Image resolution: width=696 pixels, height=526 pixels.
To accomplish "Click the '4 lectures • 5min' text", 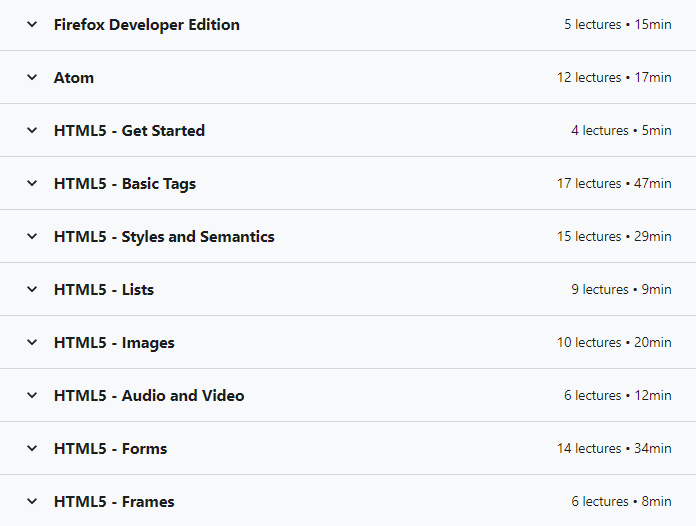I will pyautogui.click(x=621, y=131).
